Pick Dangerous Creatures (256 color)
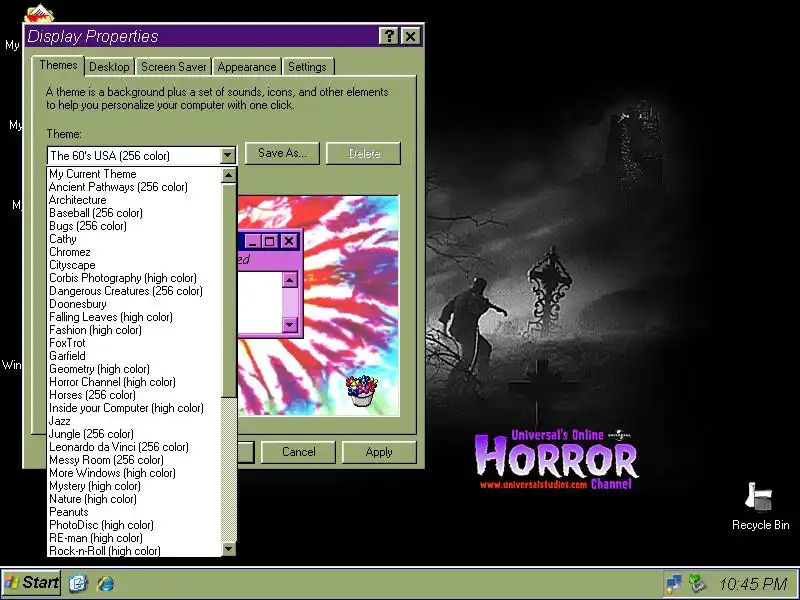800x600 pixels. (x=134, y=291)
